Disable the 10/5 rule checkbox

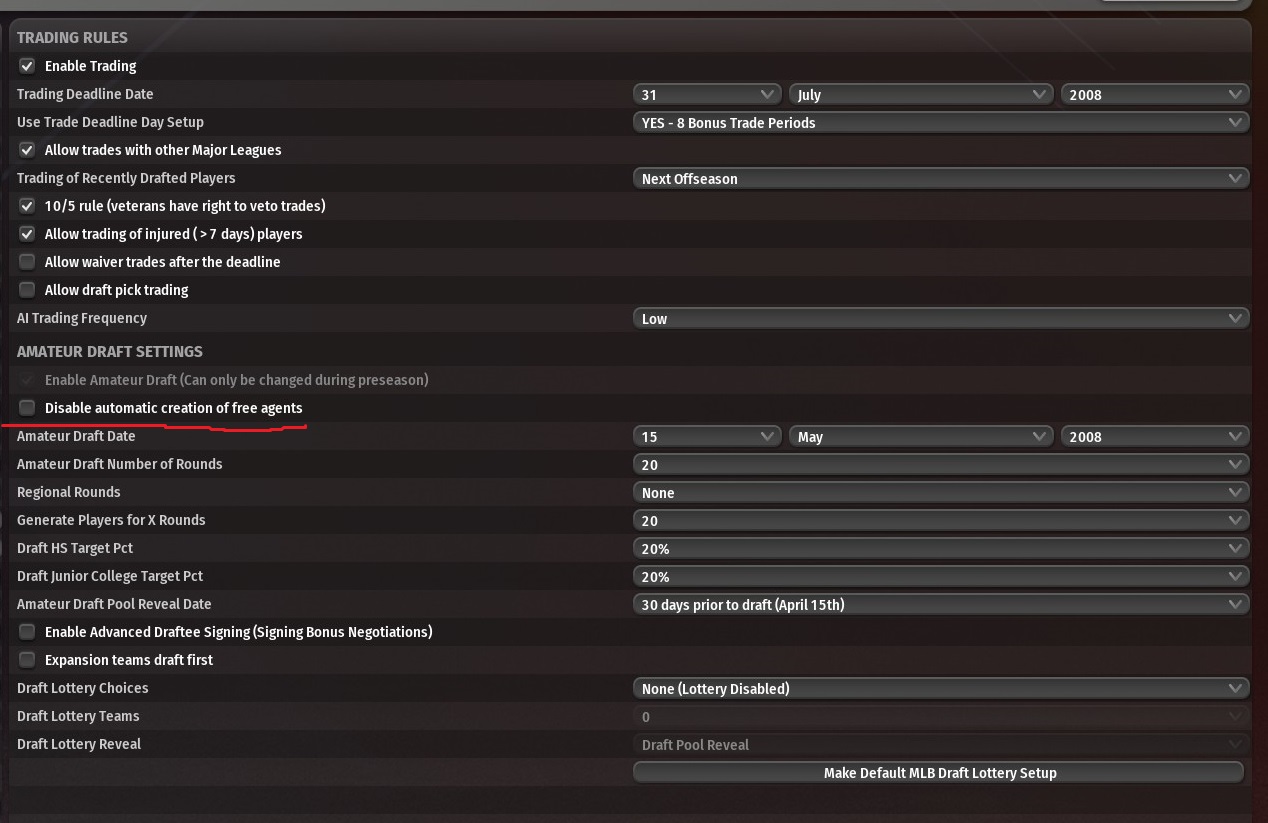click(x=27, y=206)
